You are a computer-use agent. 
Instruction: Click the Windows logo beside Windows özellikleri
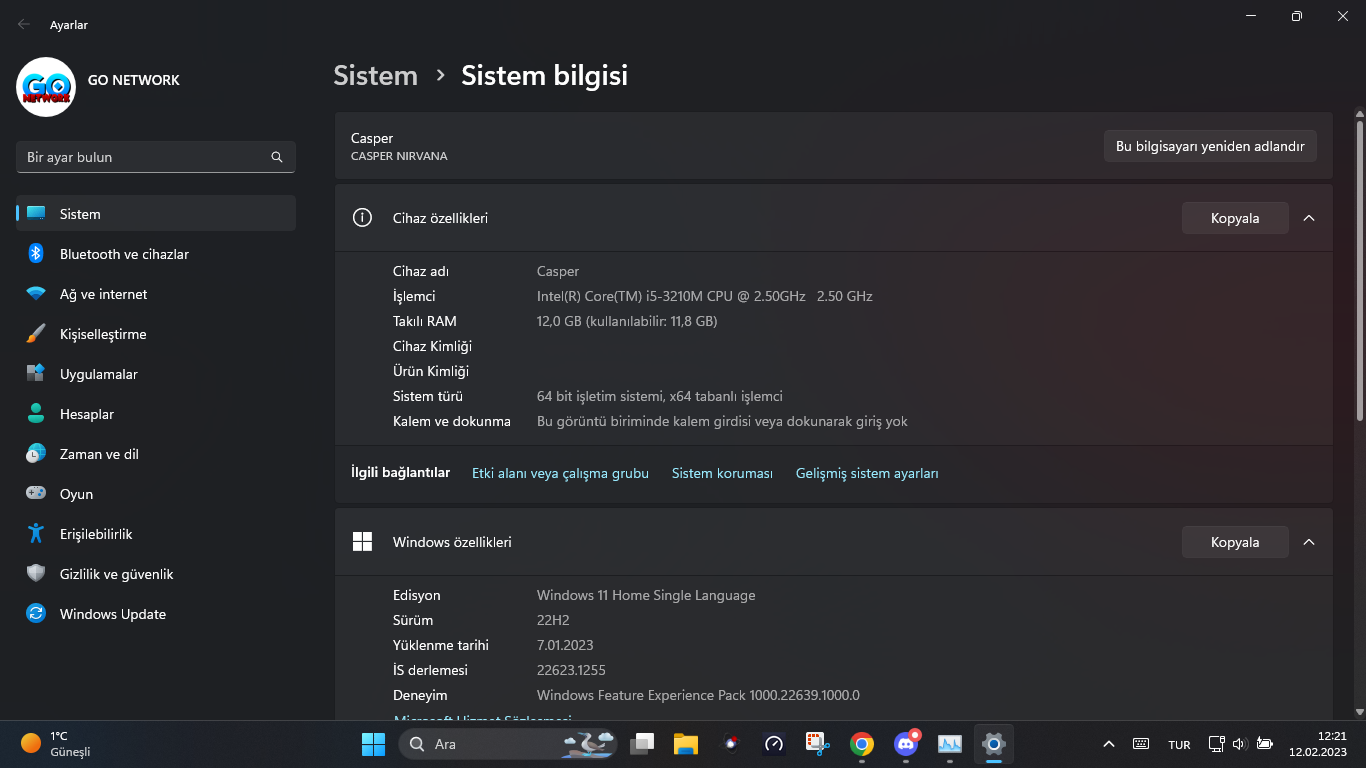coord(362,542)
